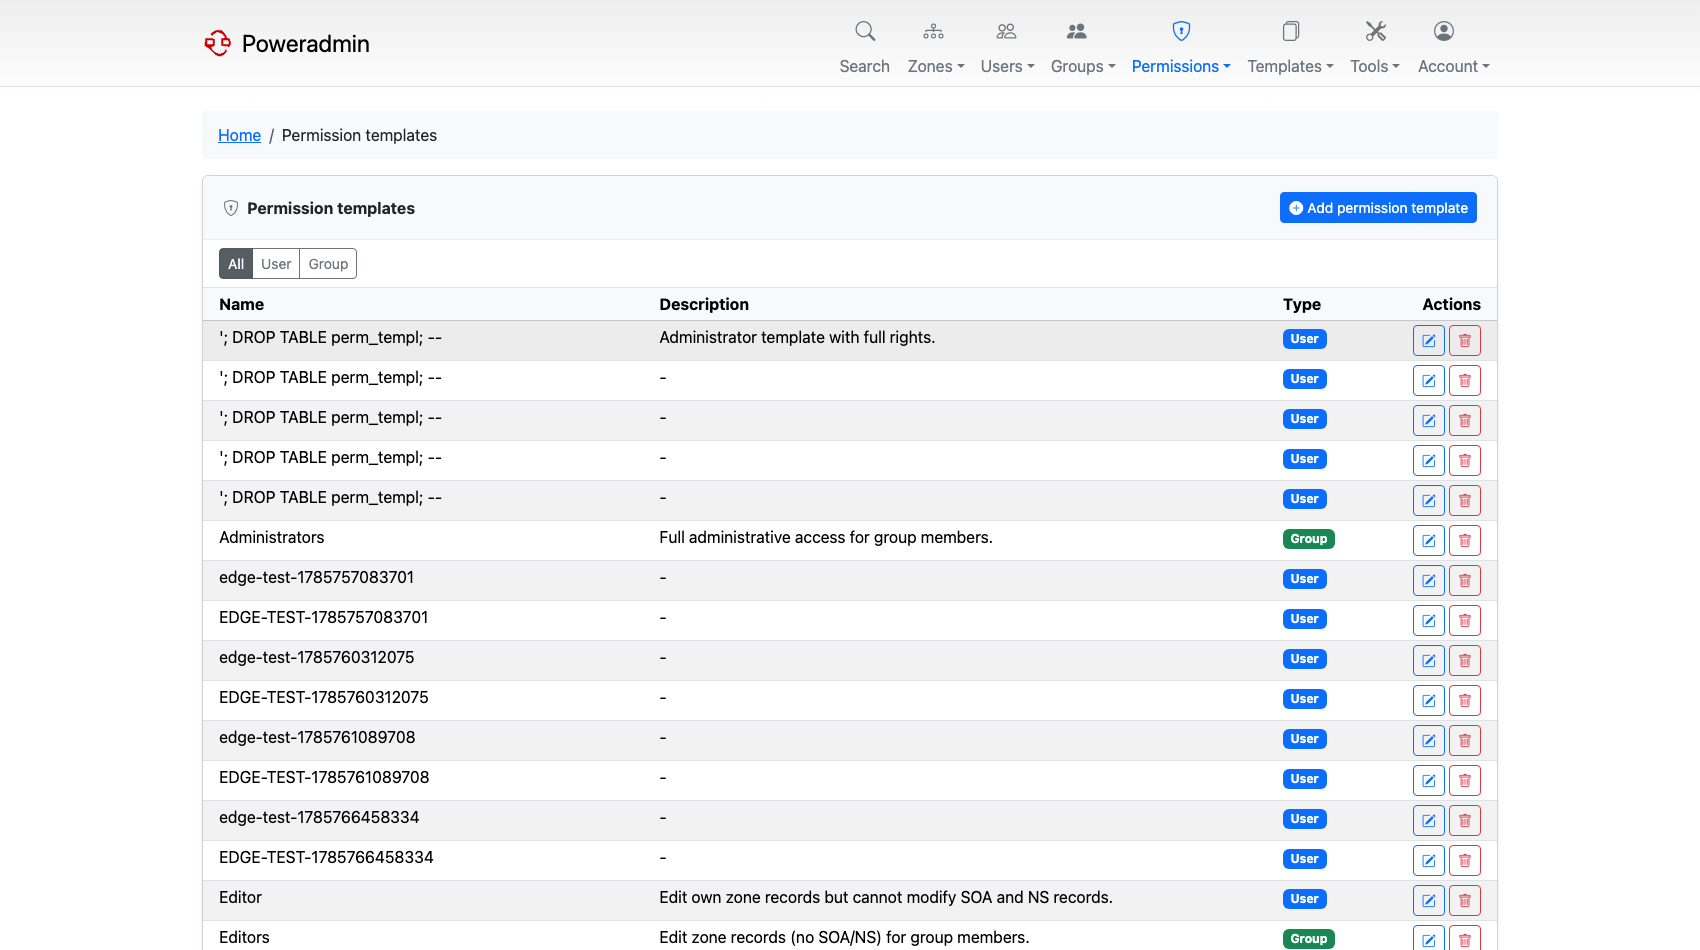Edit the Administrators group template

click(x=1429, y=540)
